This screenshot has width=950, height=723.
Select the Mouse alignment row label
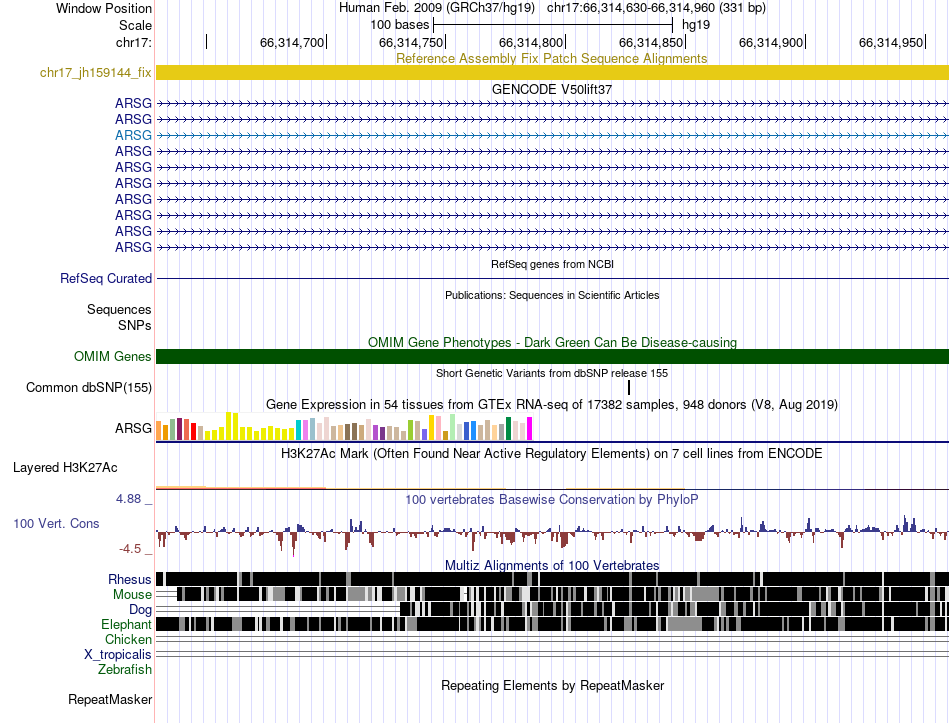pyautogui.click(x=132, y=595)
